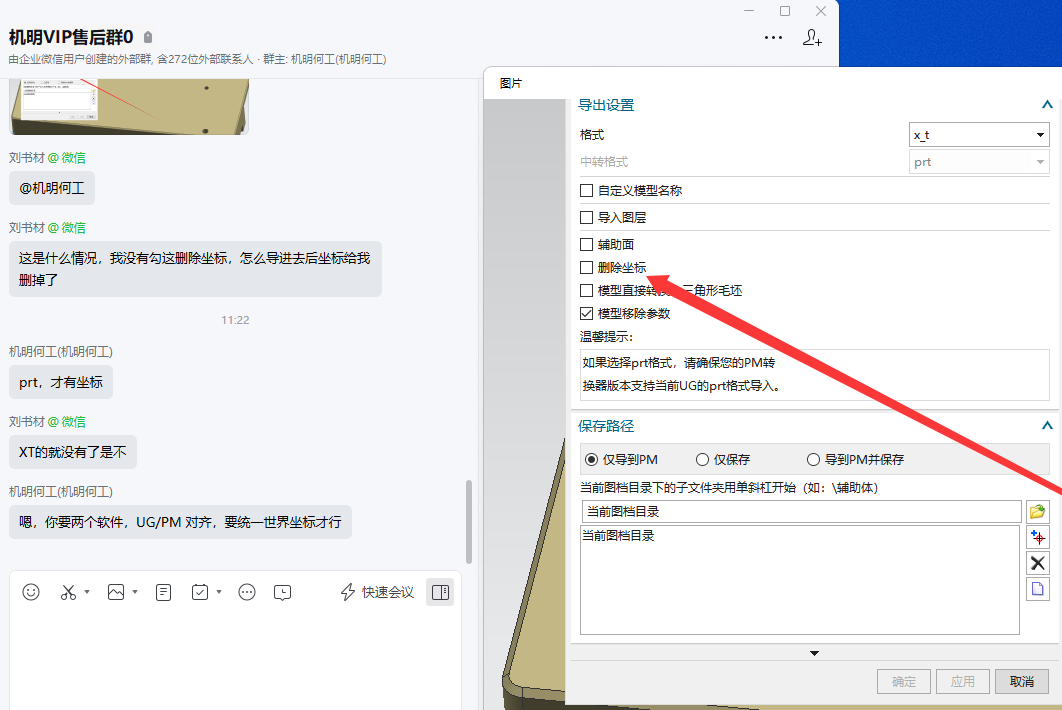Screen dimensions: 1062x710
Task: Click the 图片 viewer title
Action: click(511, 83)
